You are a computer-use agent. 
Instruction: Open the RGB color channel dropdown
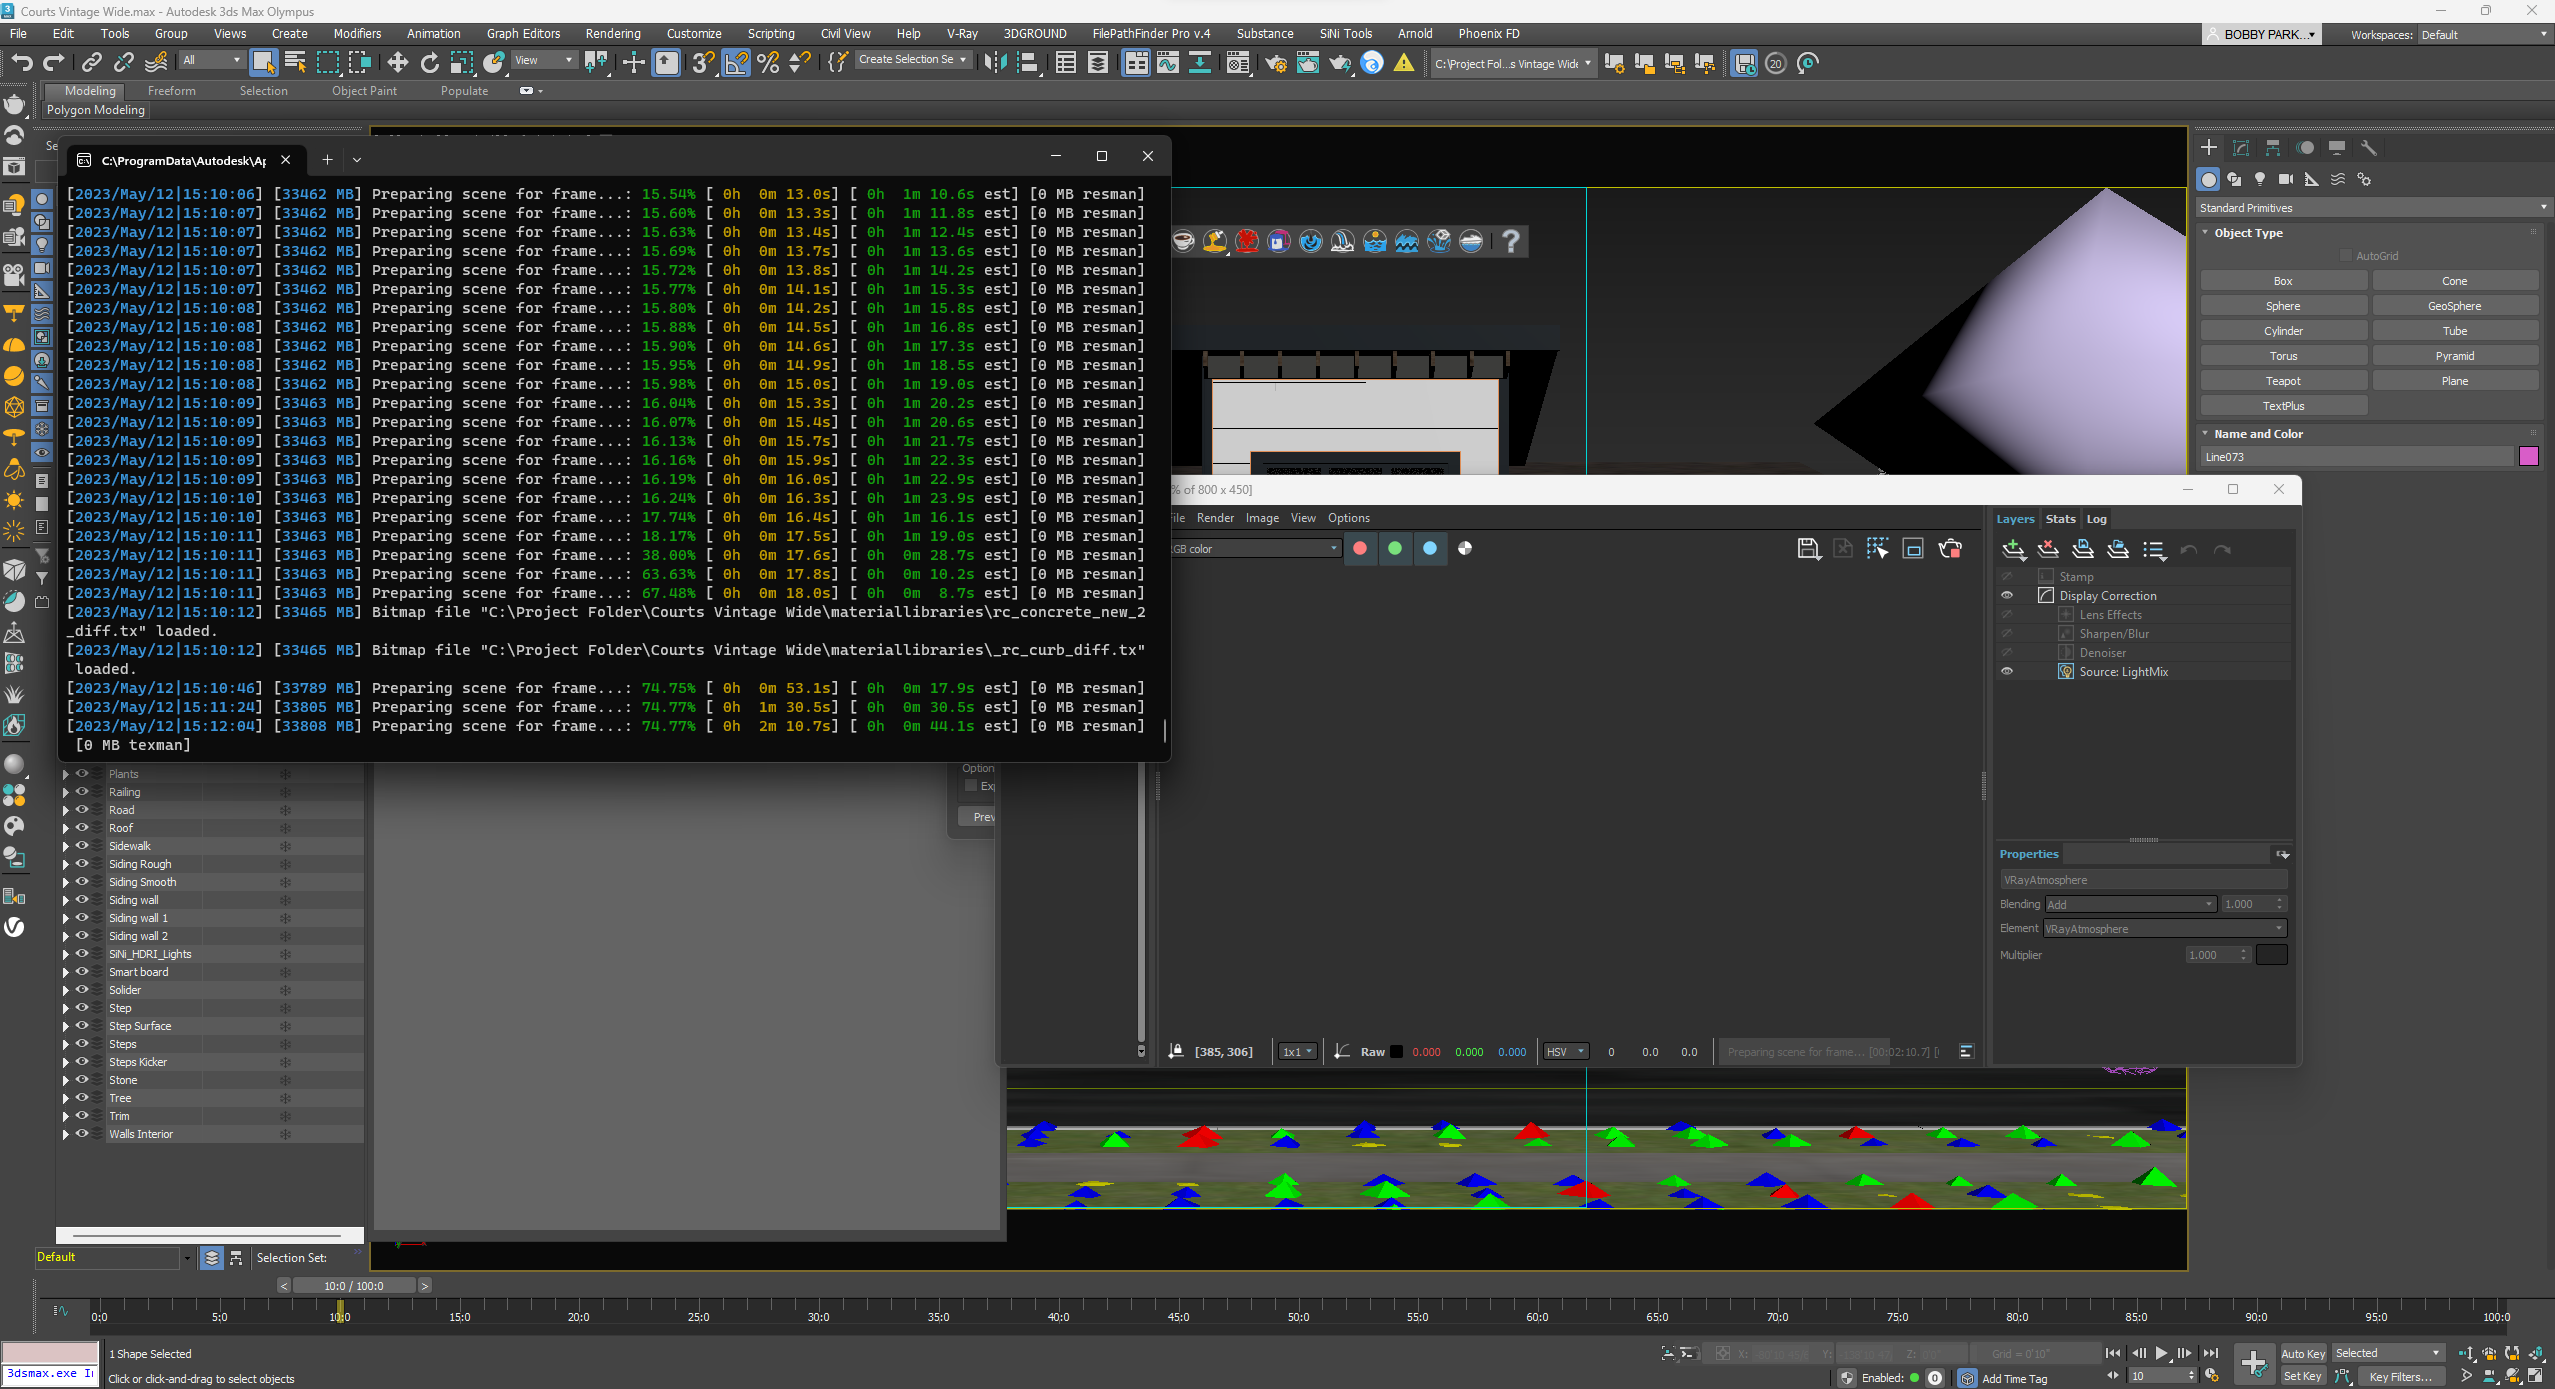[1254, 549]
